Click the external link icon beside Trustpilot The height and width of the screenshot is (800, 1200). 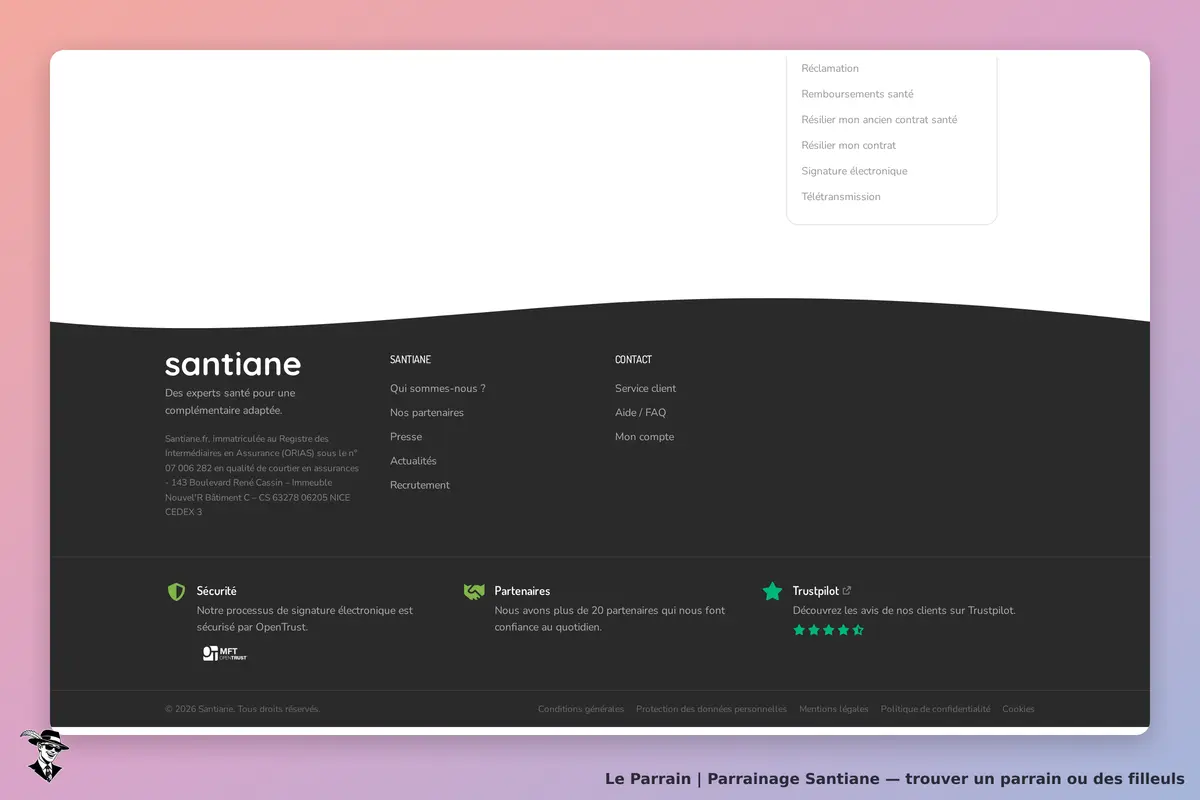(x=847, y=591)
